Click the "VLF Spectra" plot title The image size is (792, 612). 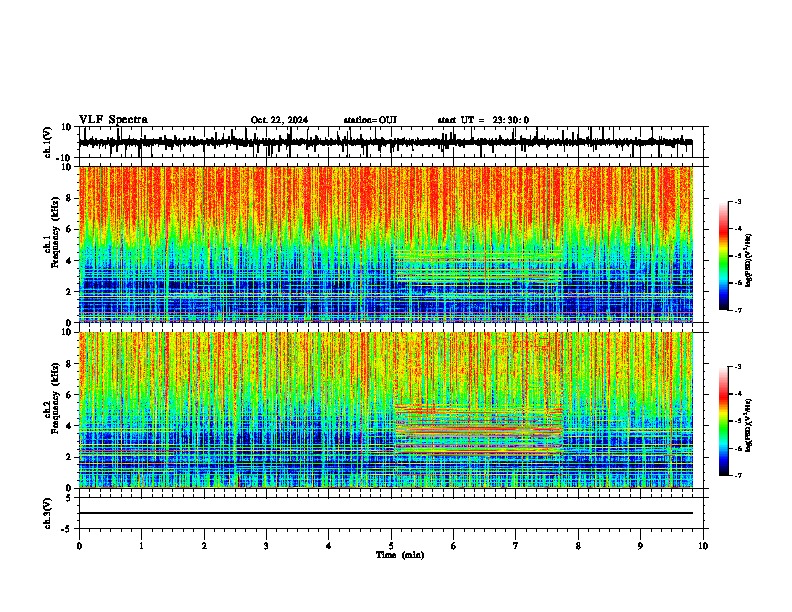[x=113, y=120]
